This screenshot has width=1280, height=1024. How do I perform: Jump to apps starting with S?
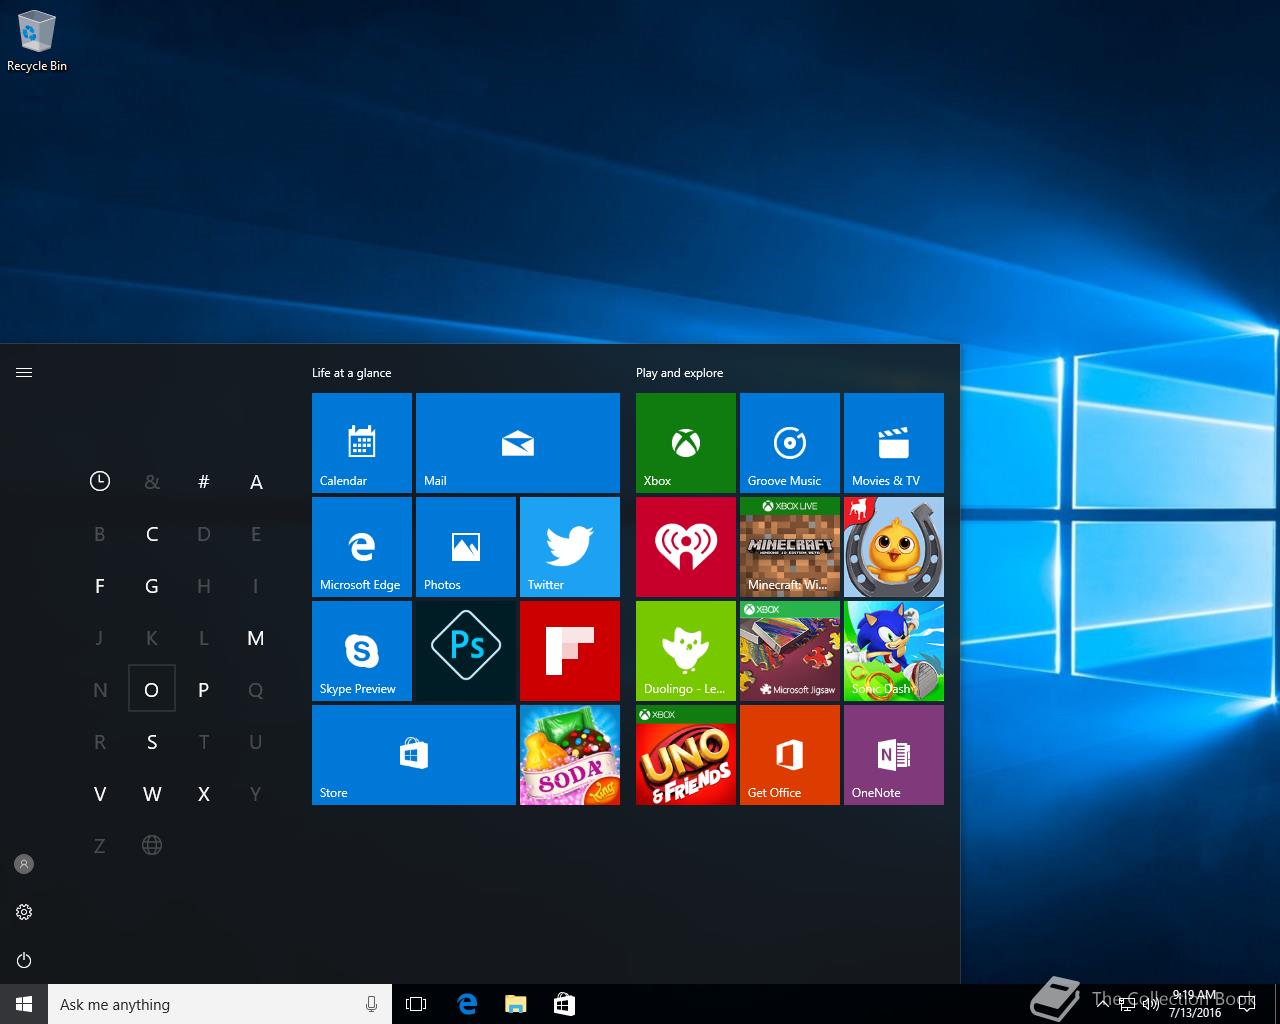[152, 741]
